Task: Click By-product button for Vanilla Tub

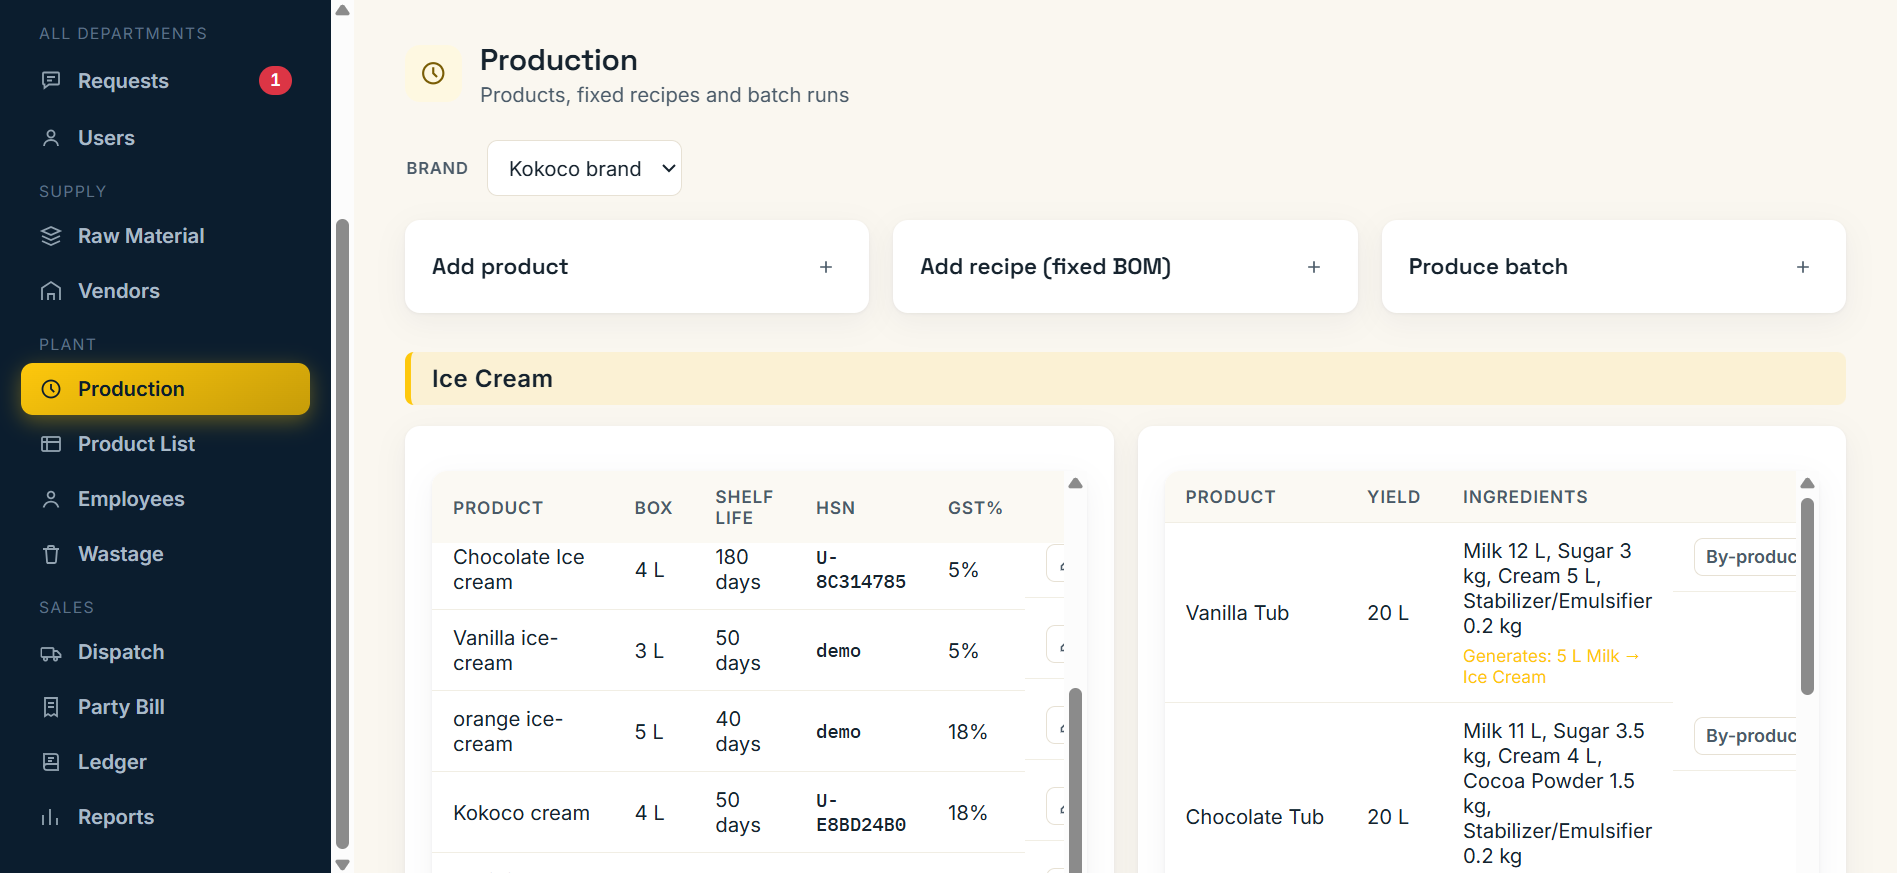Action: click(x=1746, y=557)
